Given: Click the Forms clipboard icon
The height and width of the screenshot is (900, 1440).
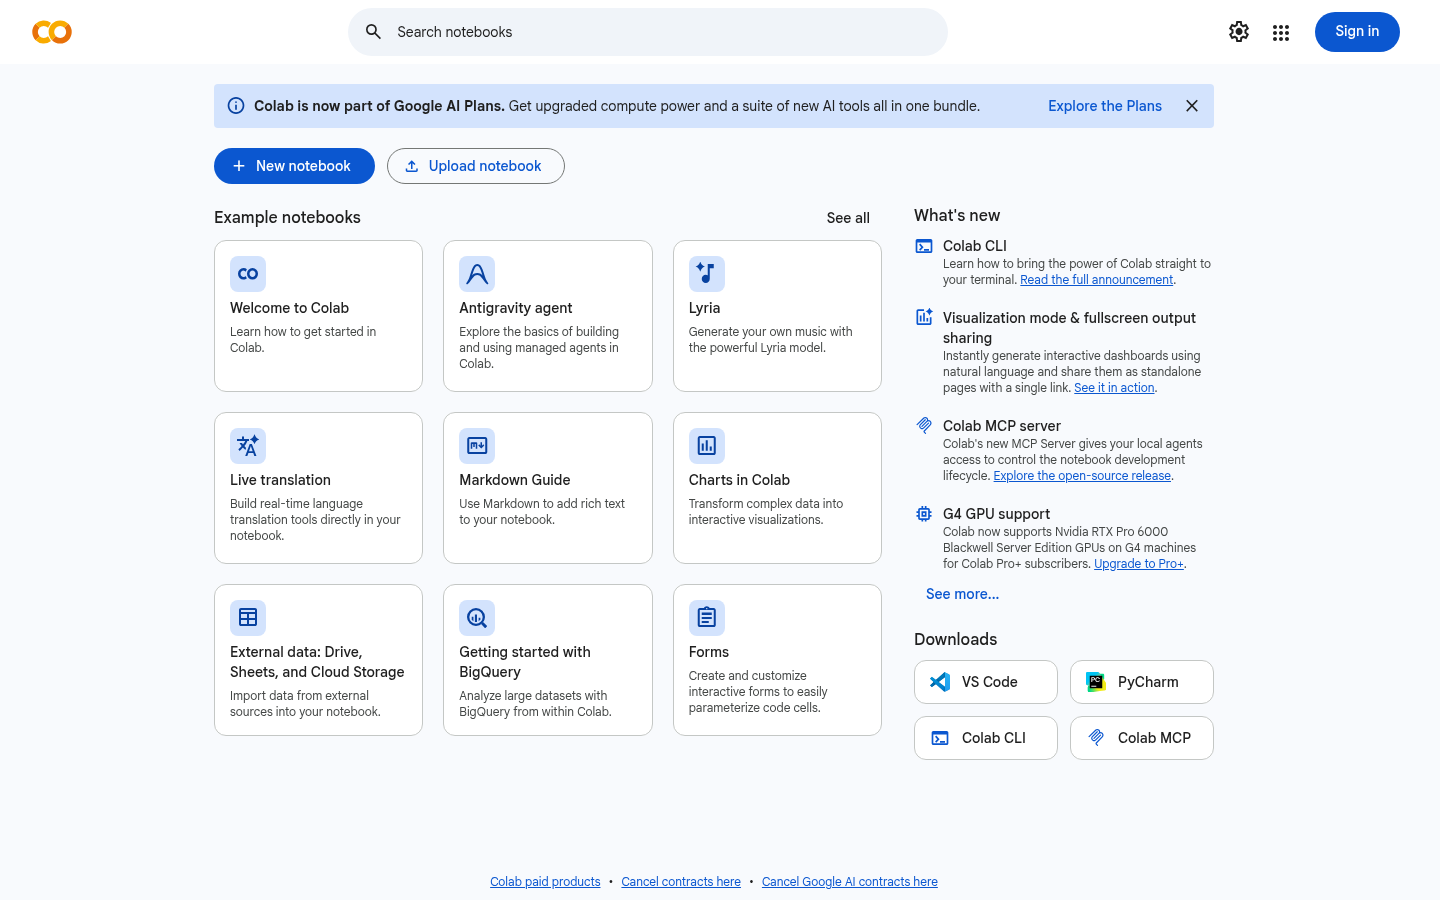Looking at the screenshot, I should pyautogui.click(x=707, y=618).
